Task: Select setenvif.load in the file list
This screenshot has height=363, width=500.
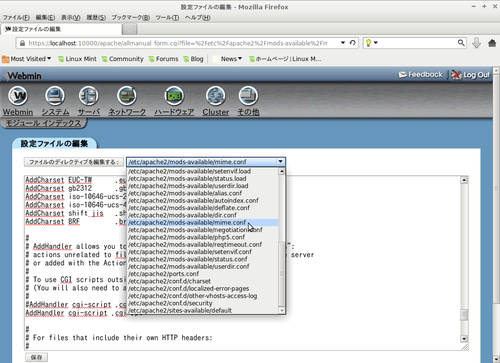Action: click(x=203, y=171)
